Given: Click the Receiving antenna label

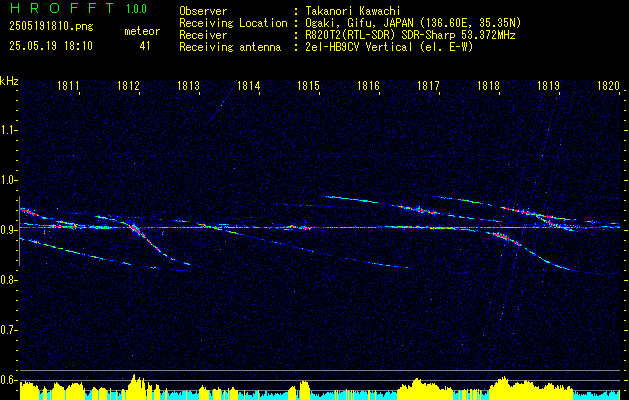Looking at the screenshot, I should tap(230, 47).
